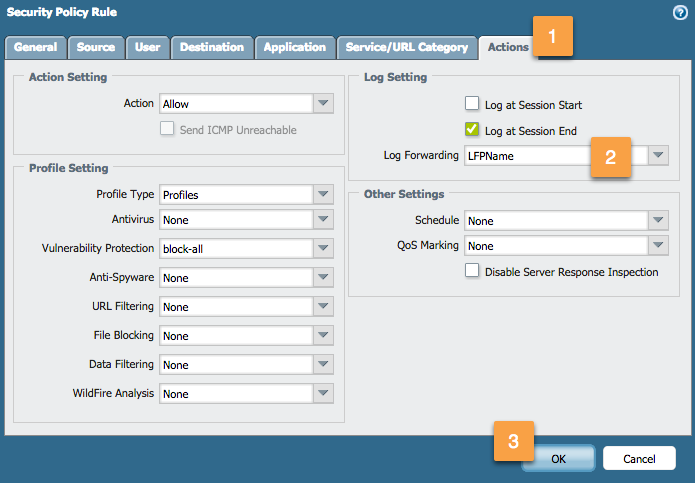
Task: Open the WildFire Analysis dropdown
Action: [x=322, y=393]
